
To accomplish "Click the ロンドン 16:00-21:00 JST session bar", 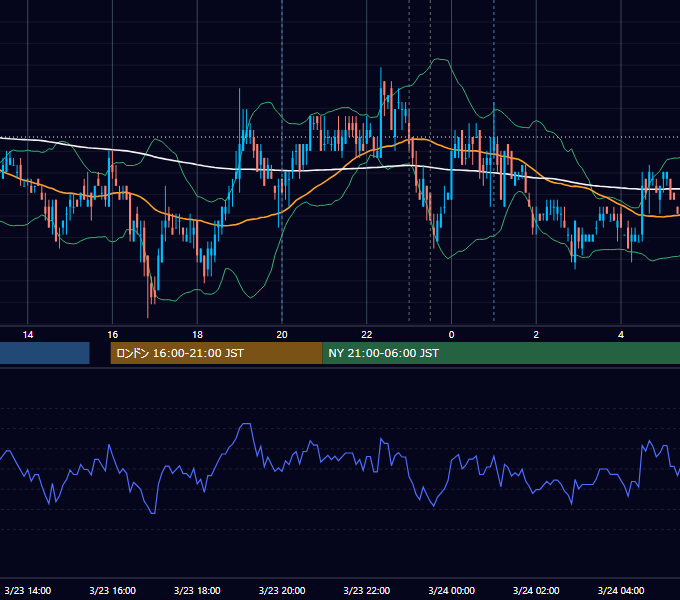I will click(216, 353).
